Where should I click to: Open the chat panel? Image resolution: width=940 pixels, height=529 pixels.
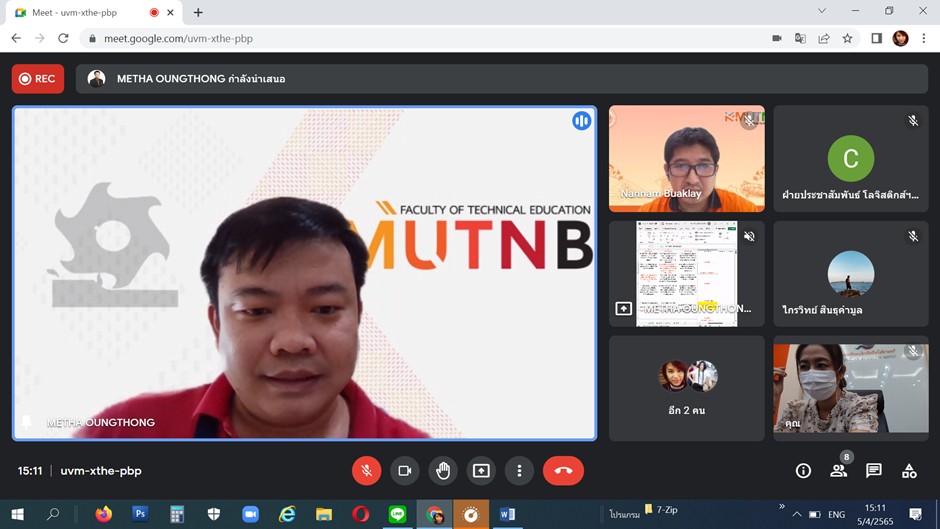pos(874,471)
